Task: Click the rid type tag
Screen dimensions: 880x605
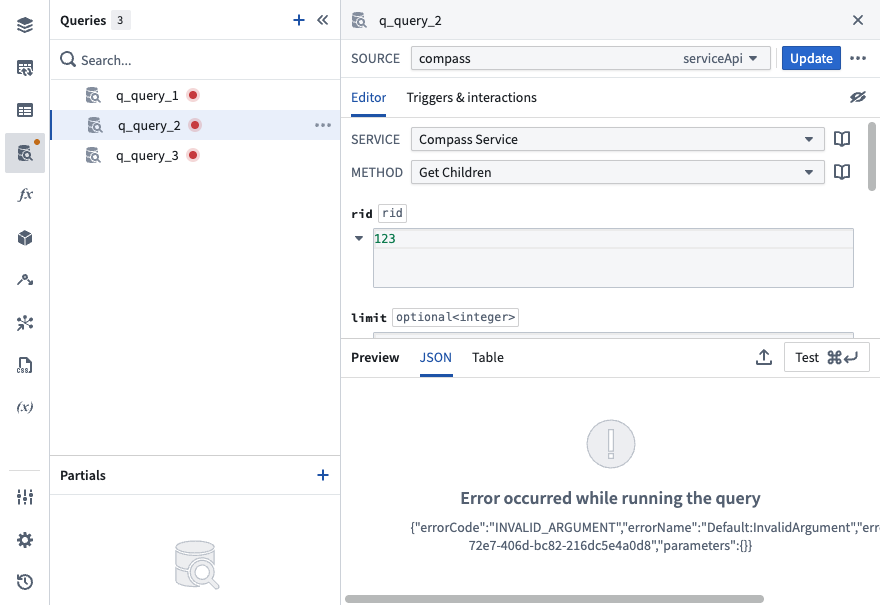Action: [392, 213]
